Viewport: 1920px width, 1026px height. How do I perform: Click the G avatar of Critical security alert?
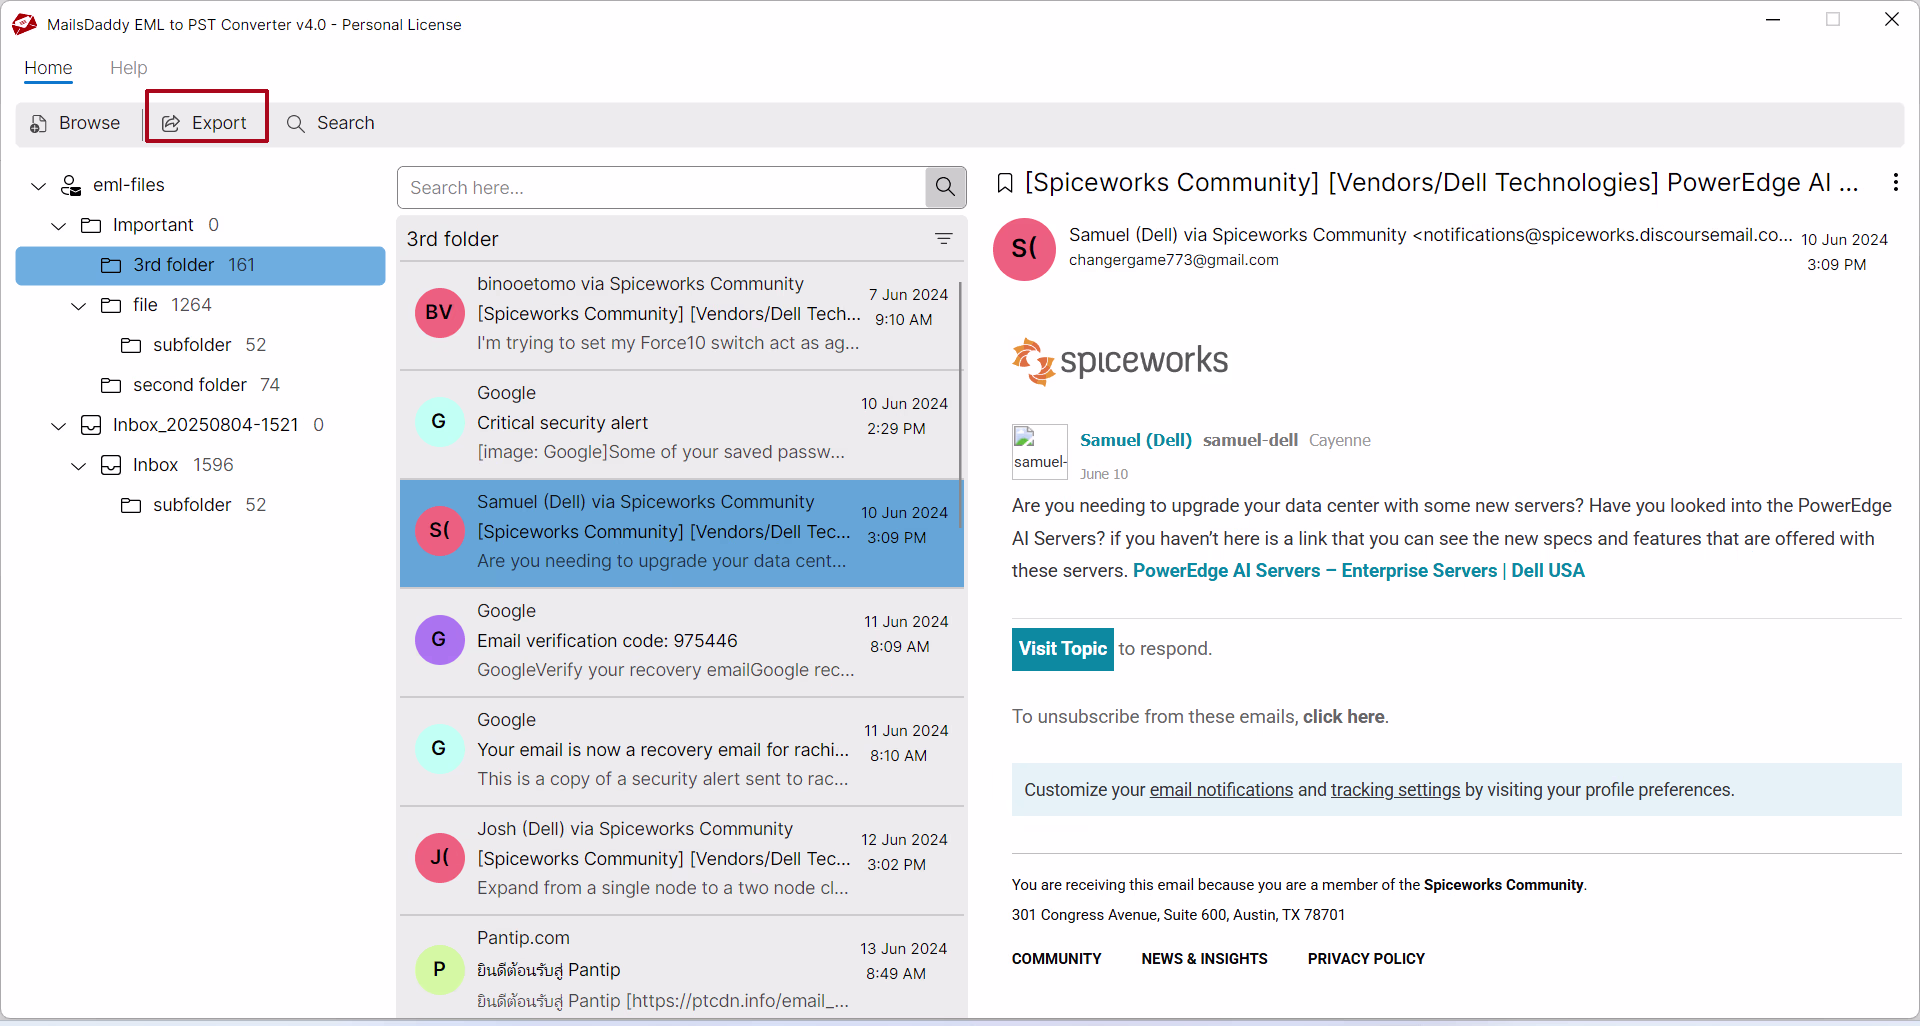click(439, 422)
